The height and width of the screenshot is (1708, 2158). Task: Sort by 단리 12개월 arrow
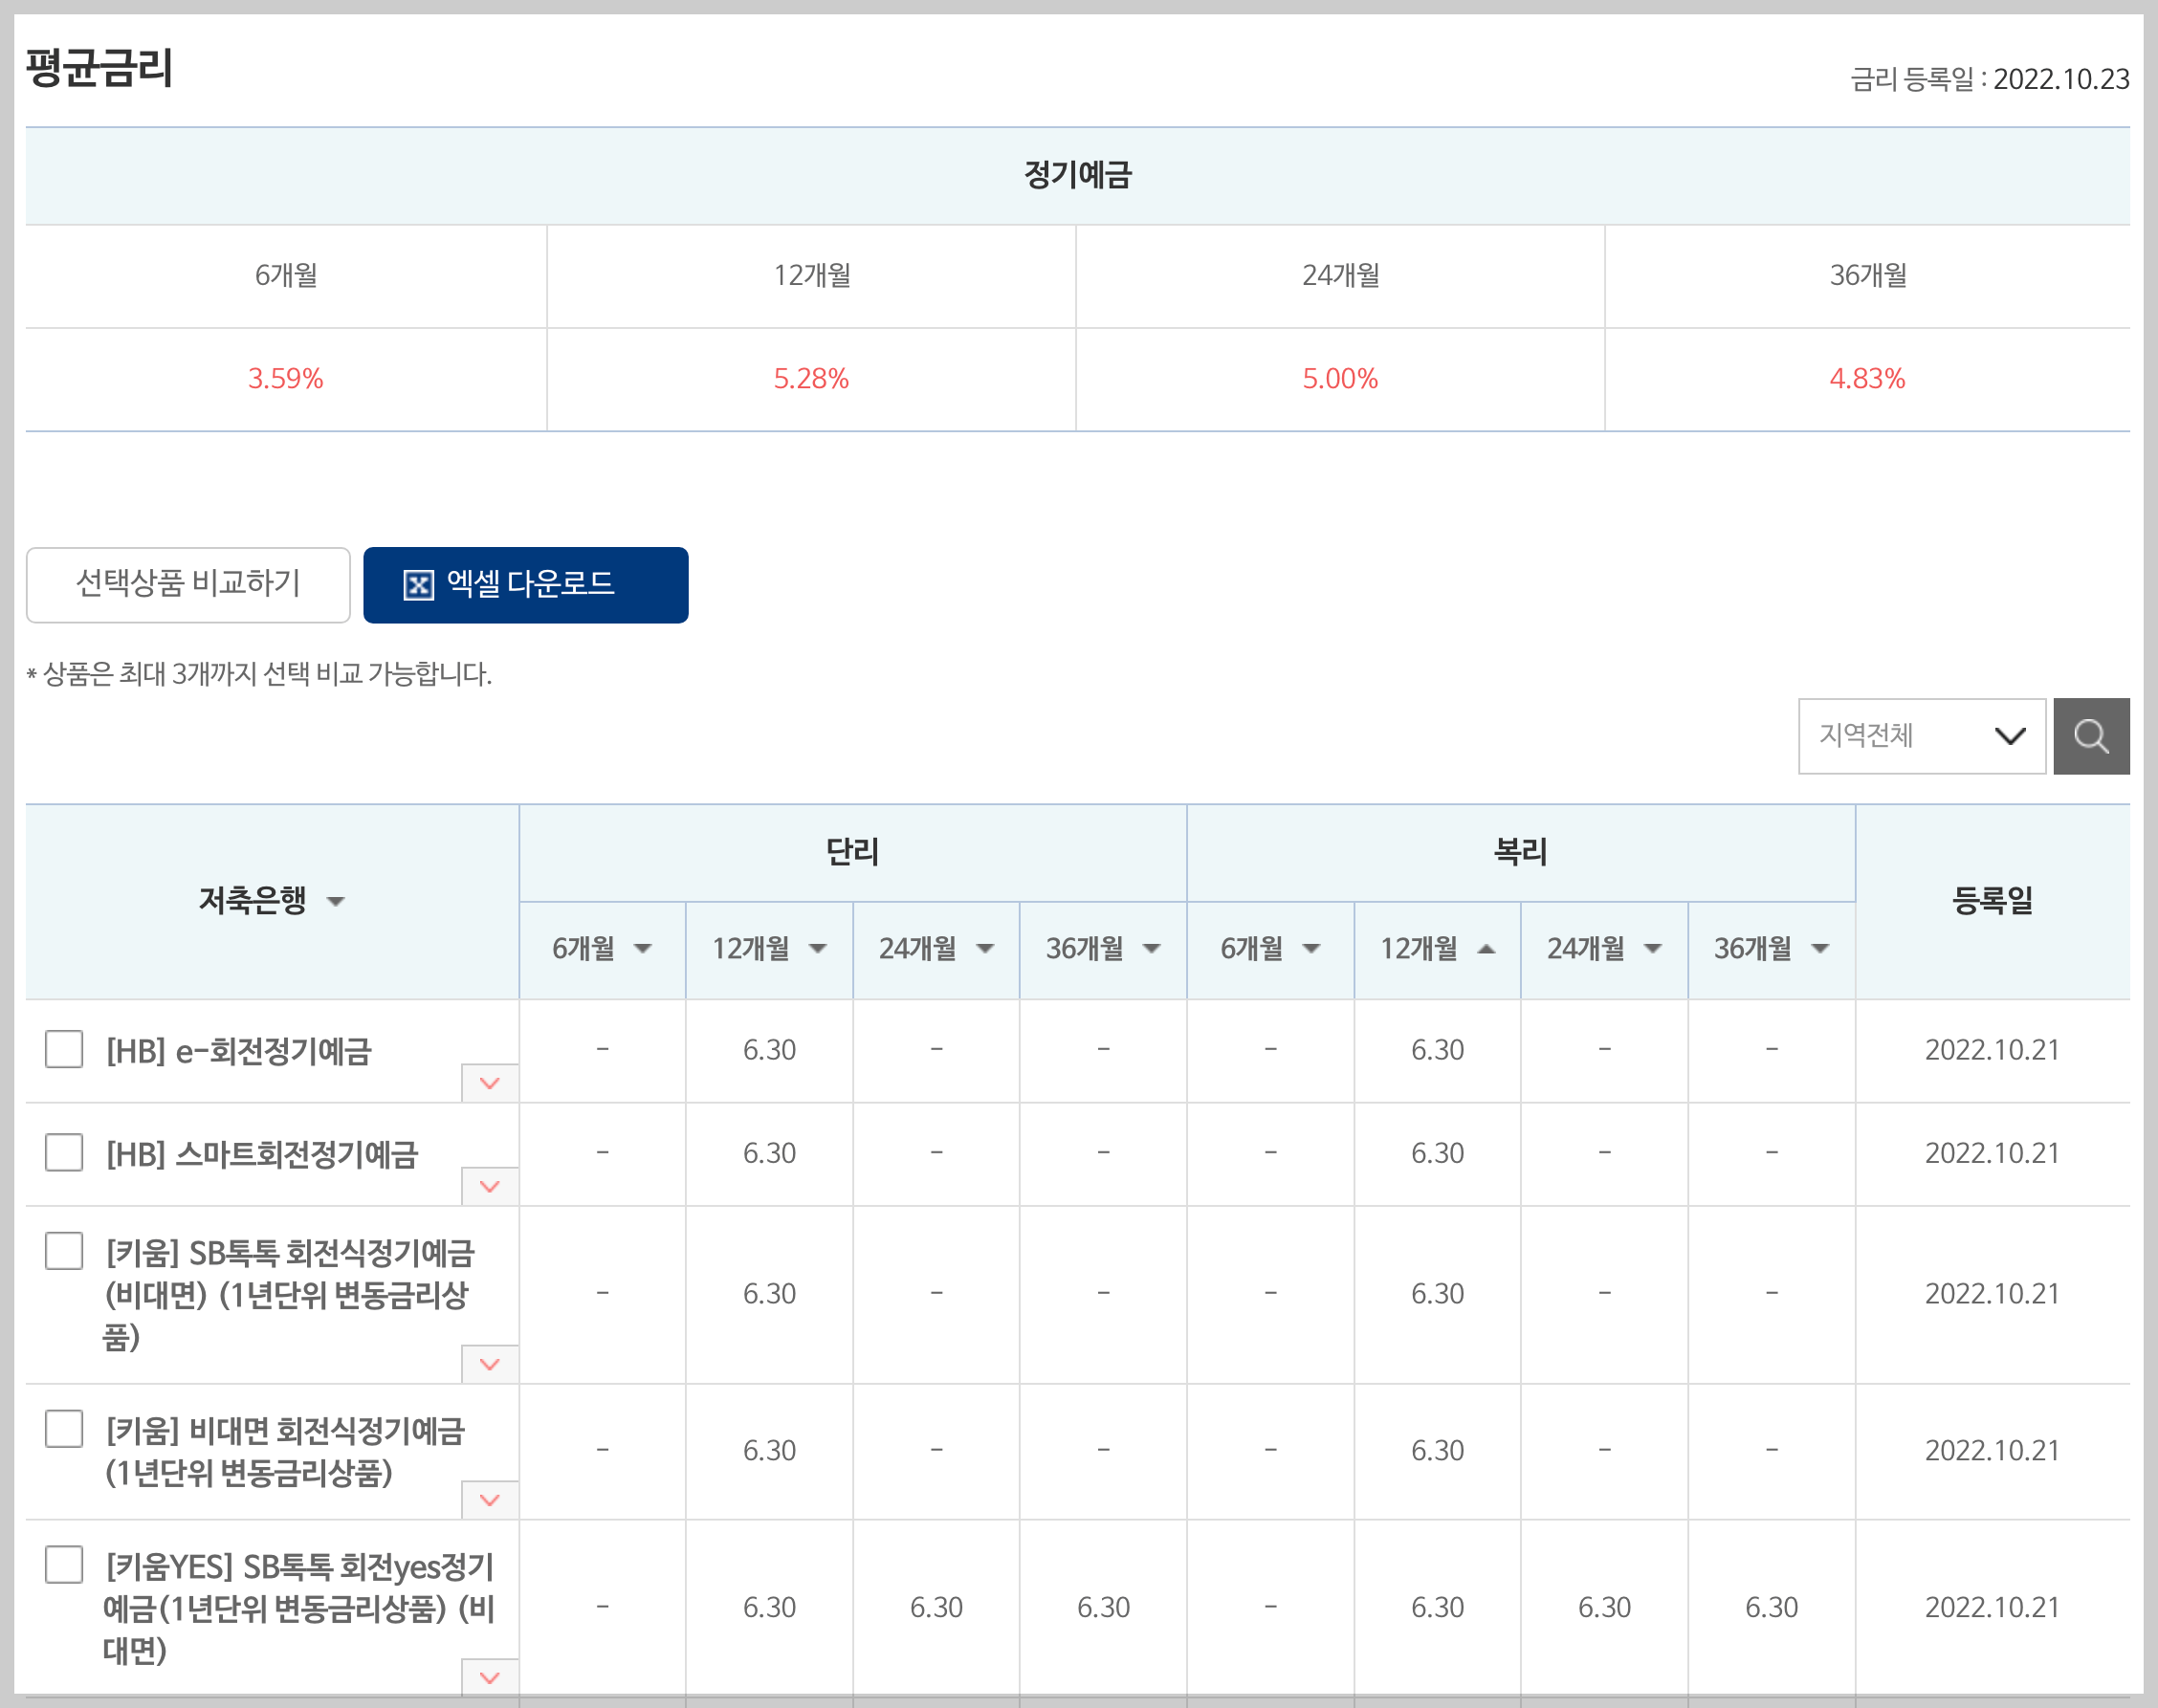pyautogui.click(x=818, y=948)
